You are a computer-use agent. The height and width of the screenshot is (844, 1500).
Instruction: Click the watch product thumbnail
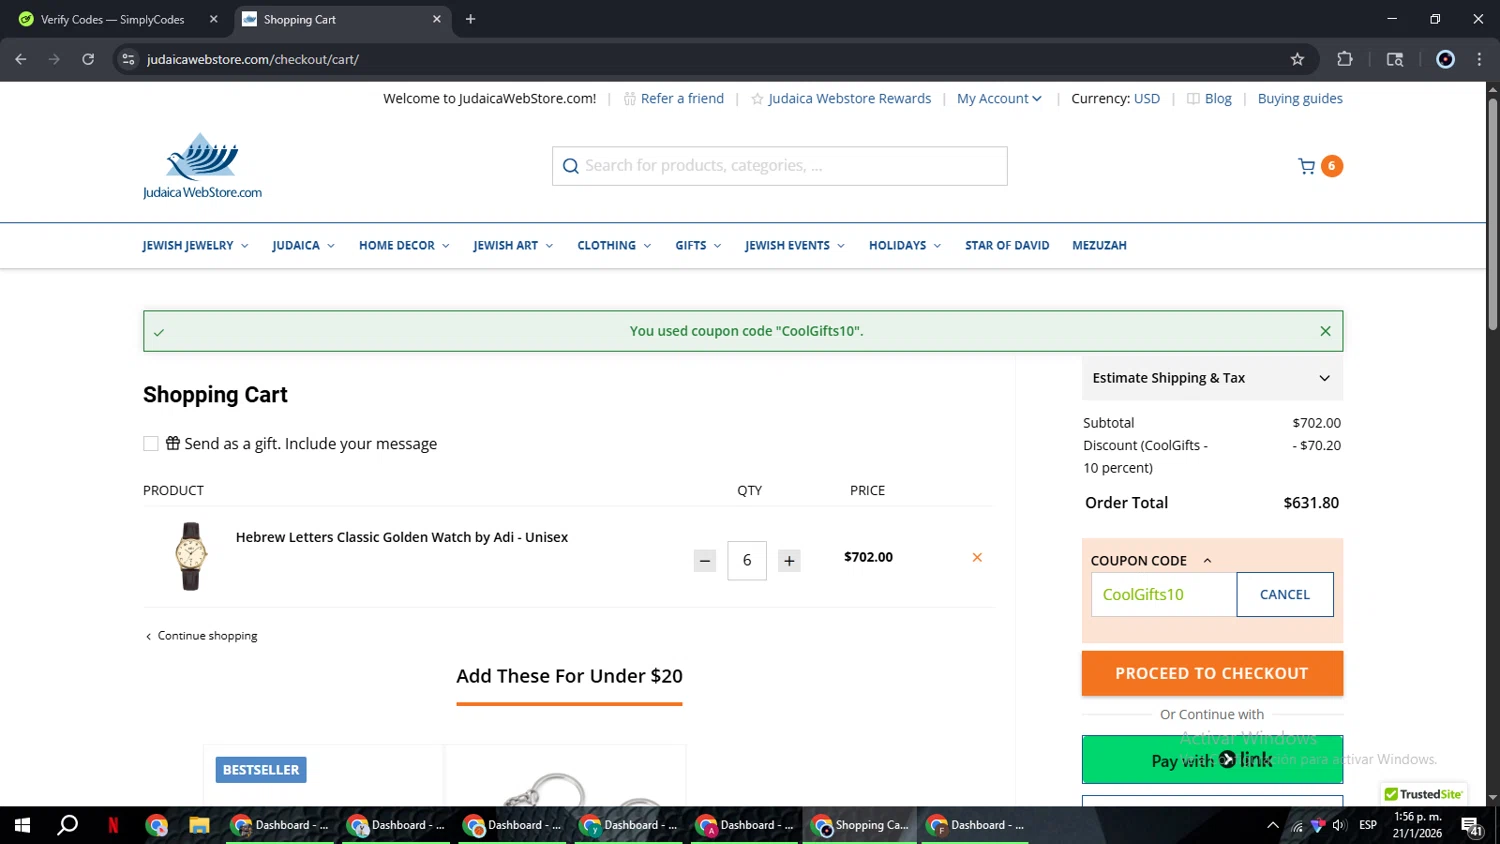click(191, 556)
